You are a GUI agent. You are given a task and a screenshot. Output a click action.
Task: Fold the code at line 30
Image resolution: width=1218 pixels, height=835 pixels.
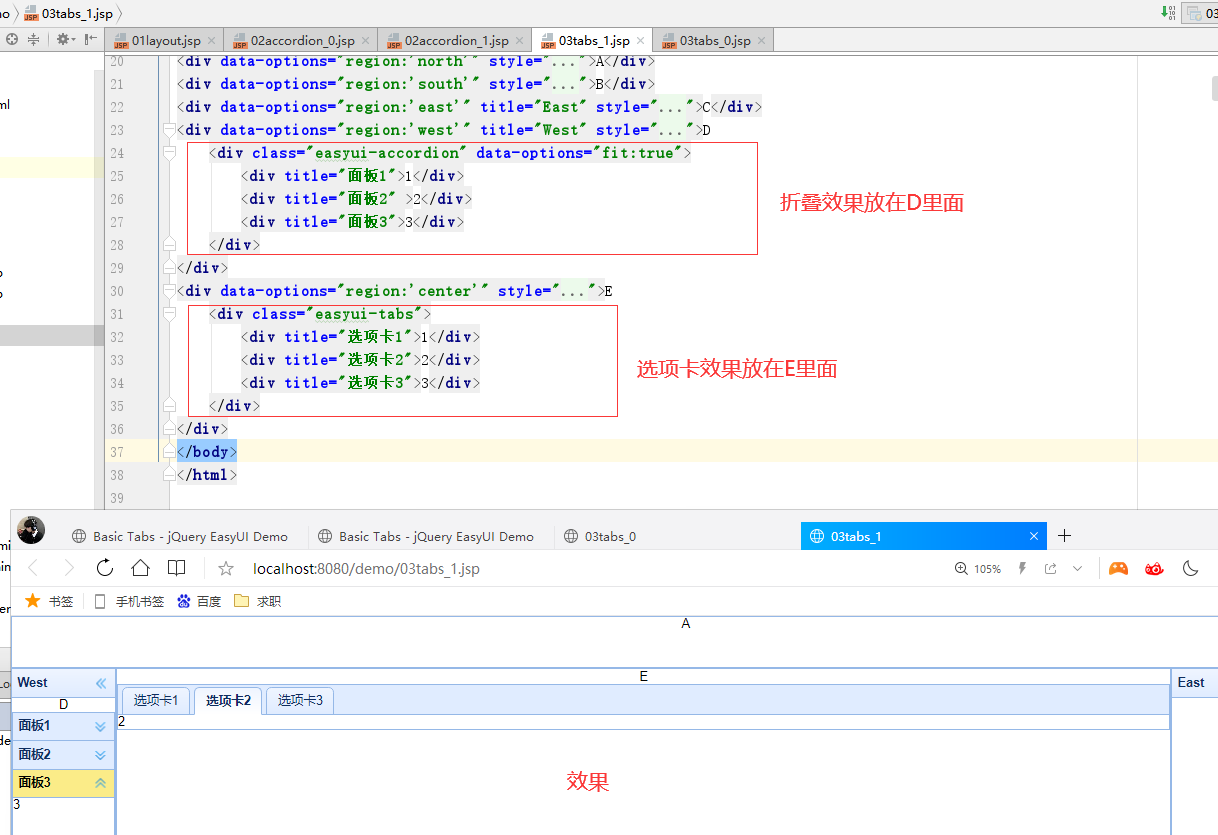point(169,291)
